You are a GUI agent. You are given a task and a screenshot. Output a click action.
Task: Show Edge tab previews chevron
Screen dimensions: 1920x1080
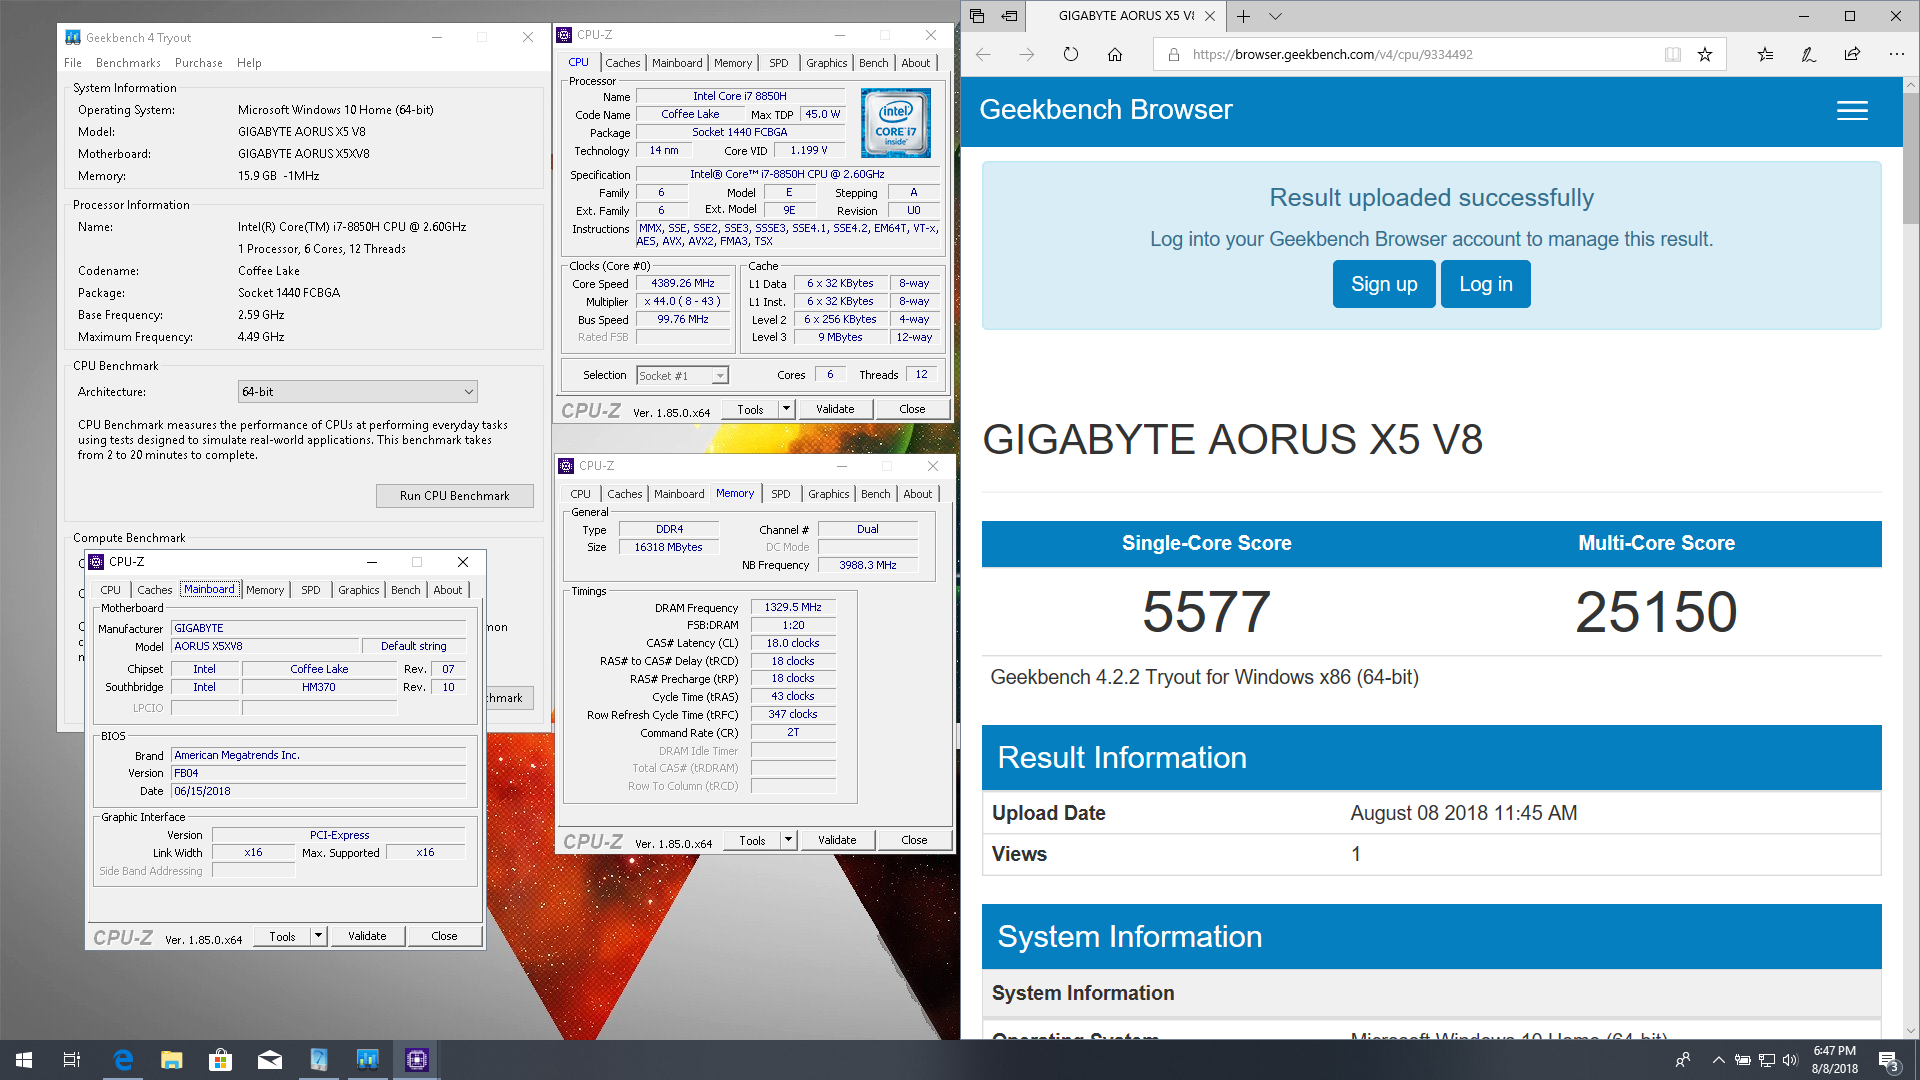point(1275,16)
